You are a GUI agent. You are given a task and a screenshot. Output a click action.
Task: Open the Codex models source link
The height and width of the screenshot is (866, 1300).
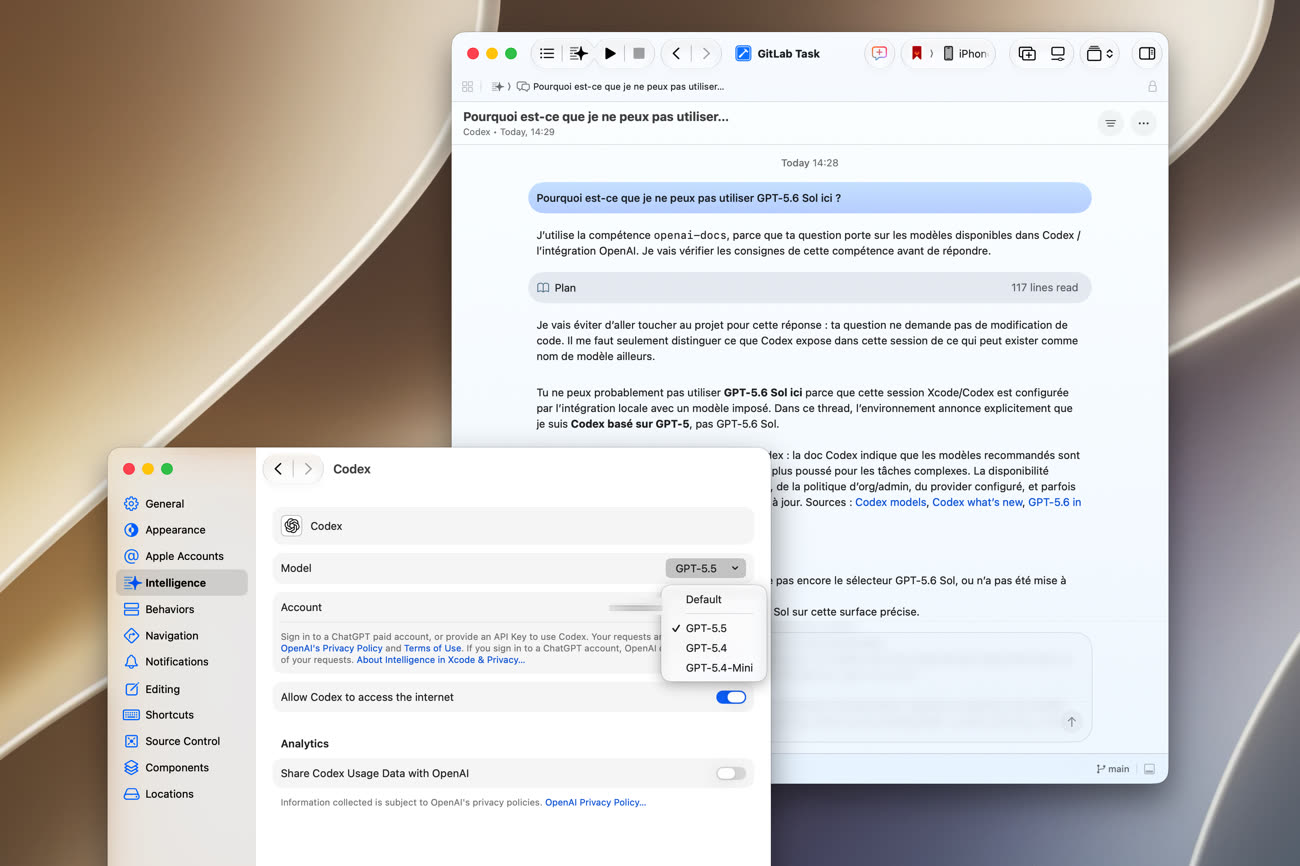click(x=890, y=502)
